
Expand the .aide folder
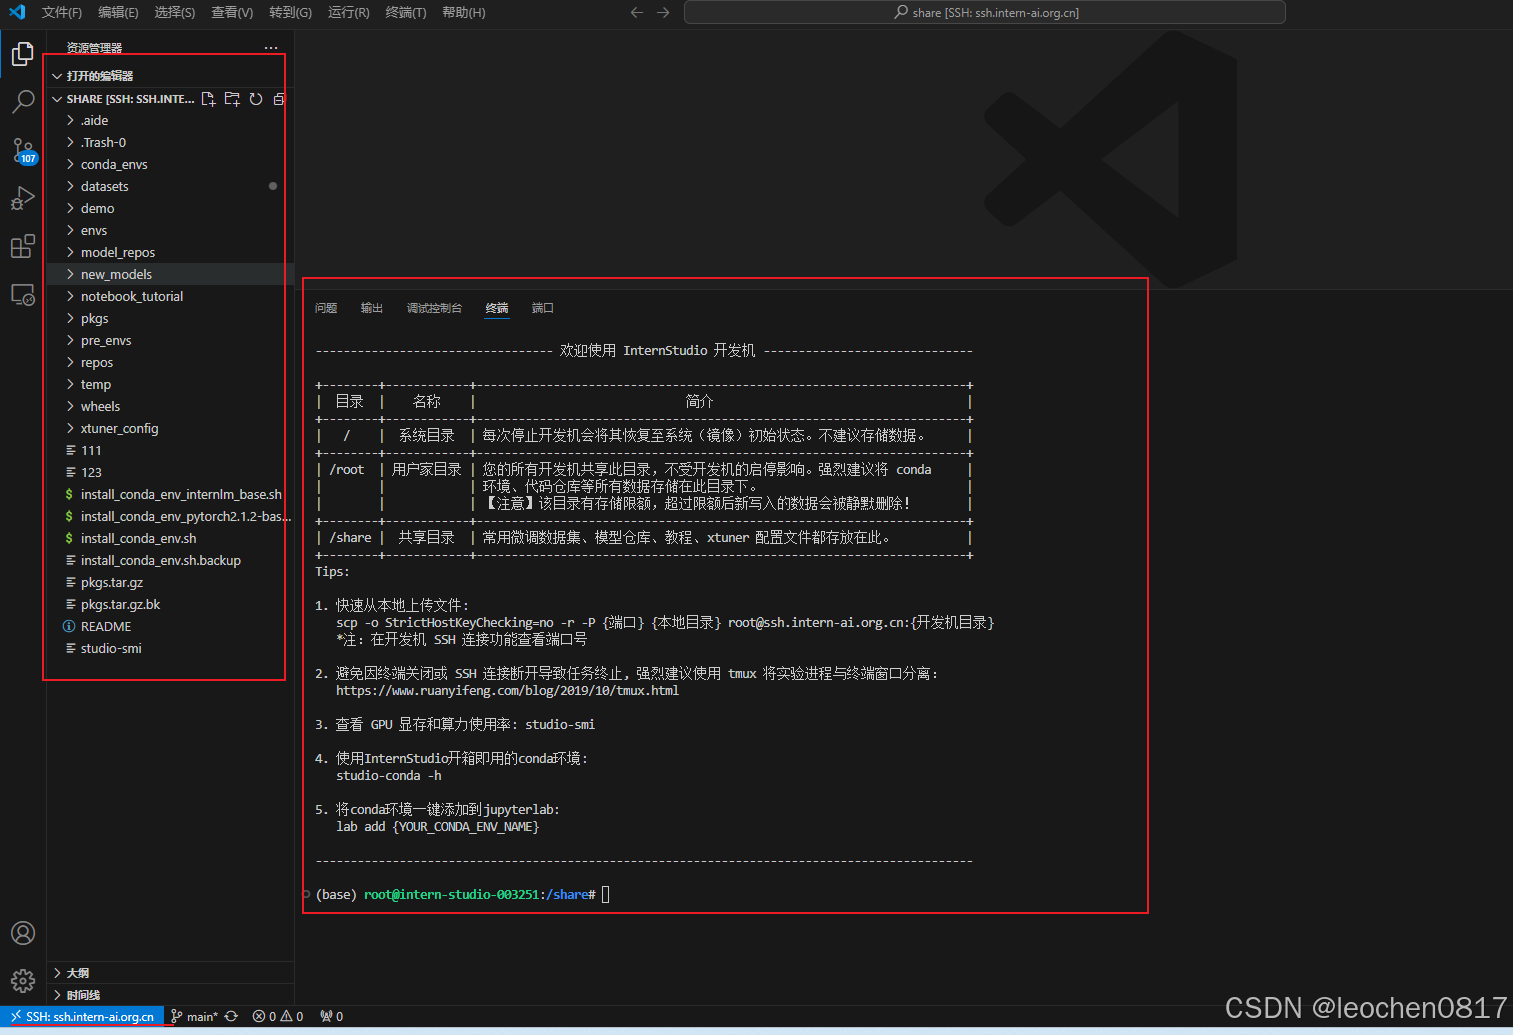coord(170,120)
